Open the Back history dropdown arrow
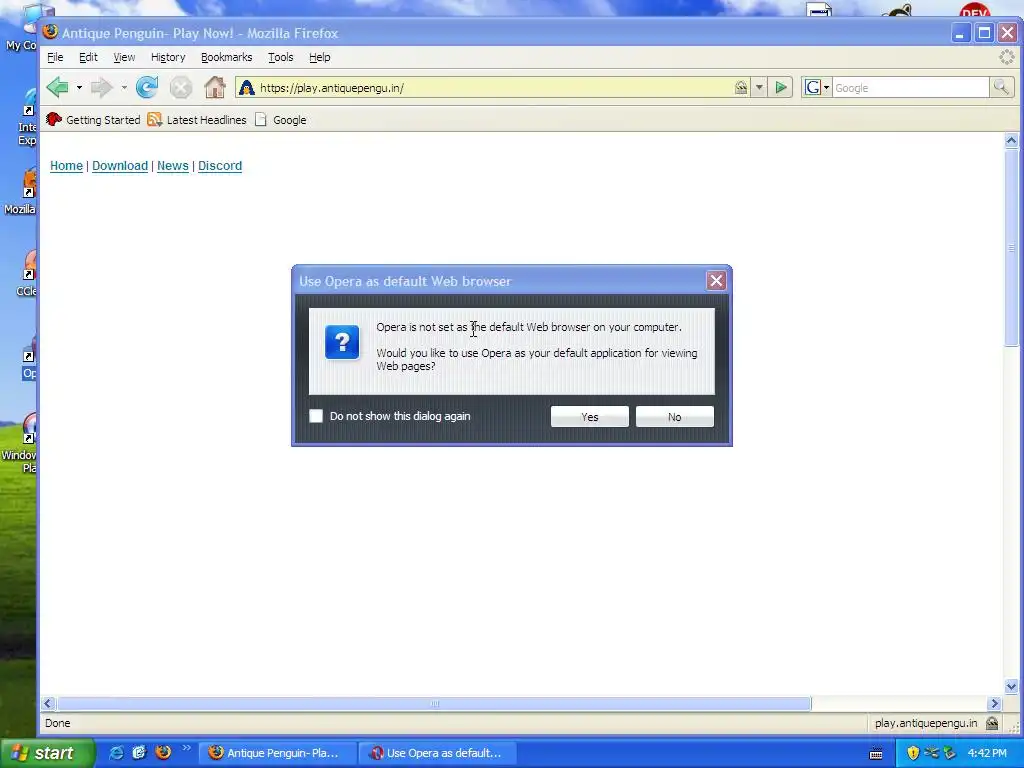This screenshot has height=768, width=1024. [x=79, y=88]
